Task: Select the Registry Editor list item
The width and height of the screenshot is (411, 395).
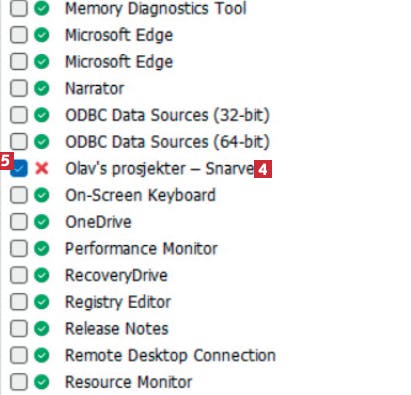Action: 118,302
